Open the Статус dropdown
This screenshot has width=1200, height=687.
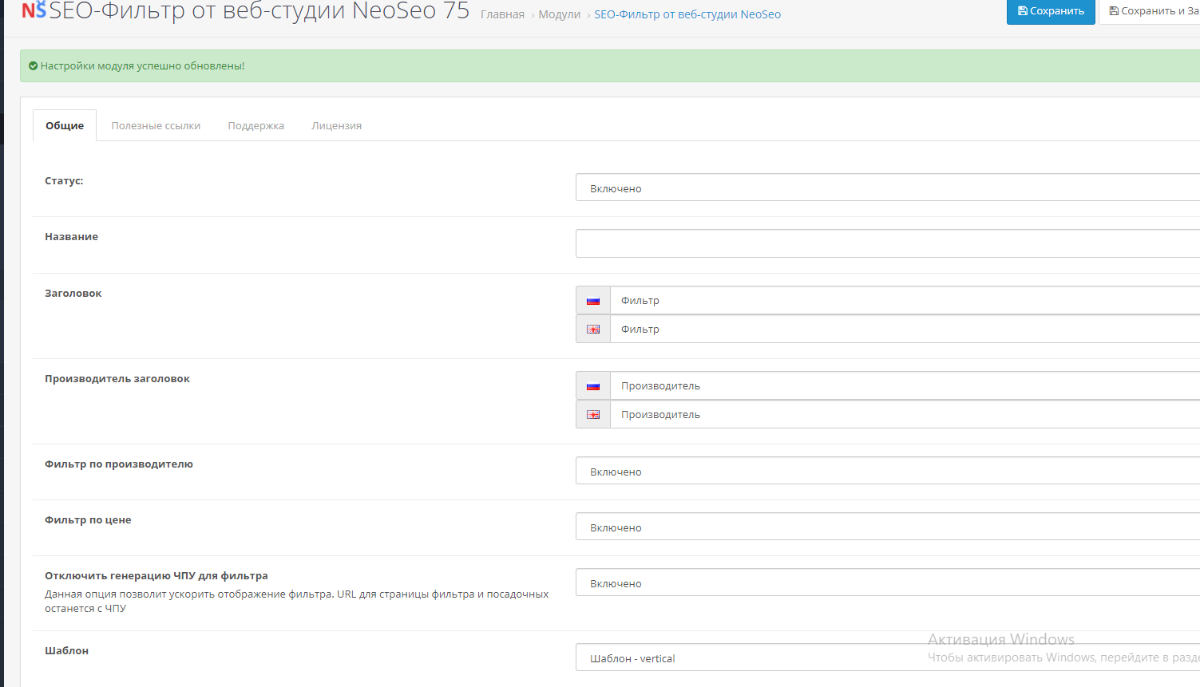pyautogui.click(x=888, y=188)
